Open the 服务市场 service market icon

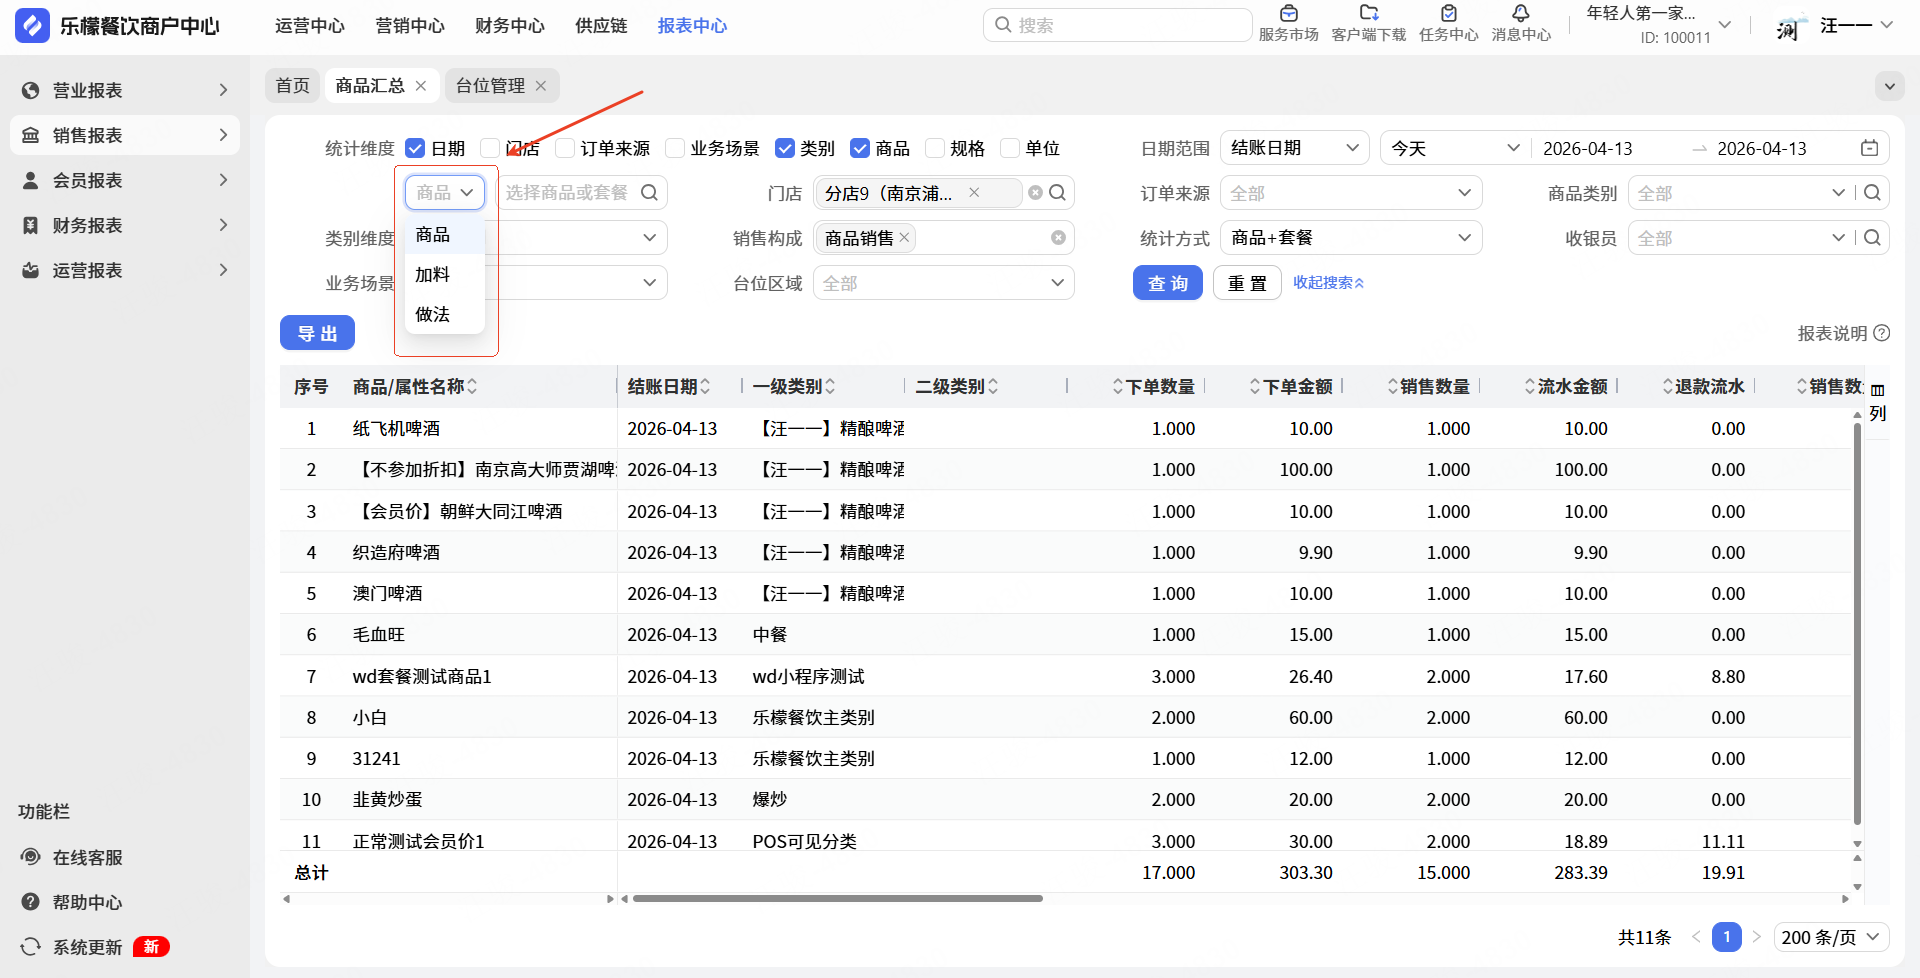[x=1288, y=14]
